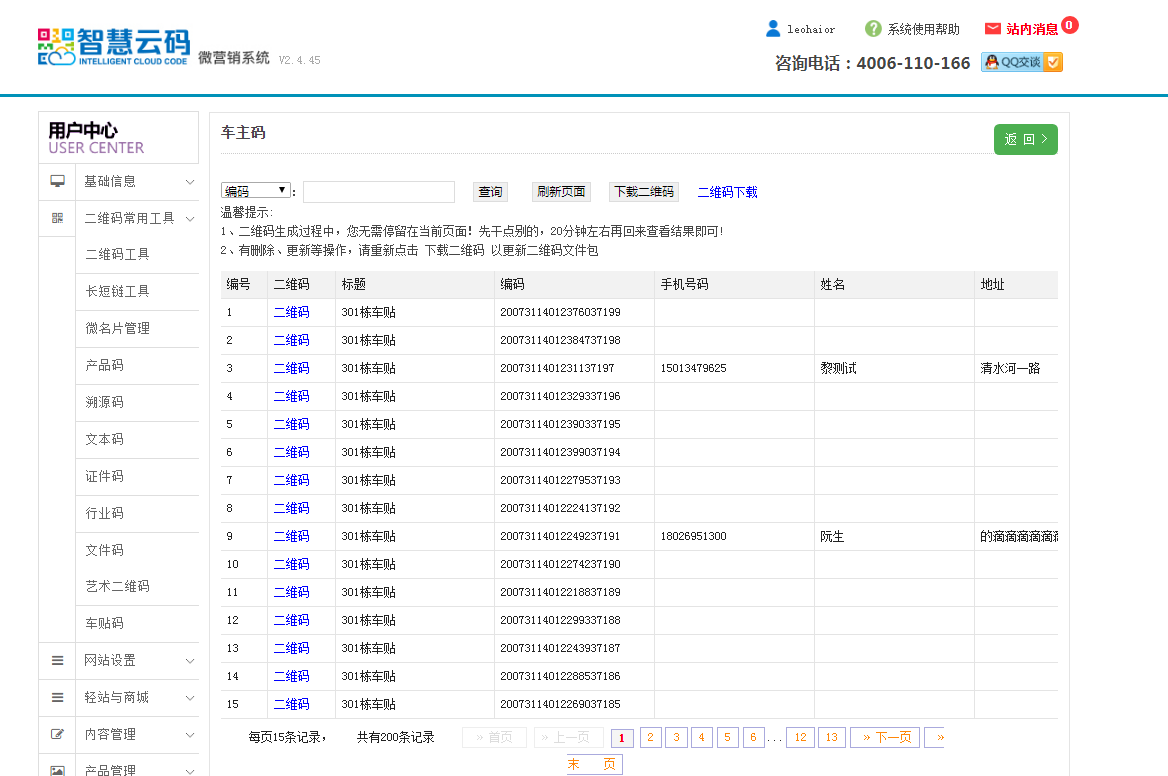Open the 编码 search field dropdown
The height and width of the screenshot is (776, 1168).
tap(256, 191)
